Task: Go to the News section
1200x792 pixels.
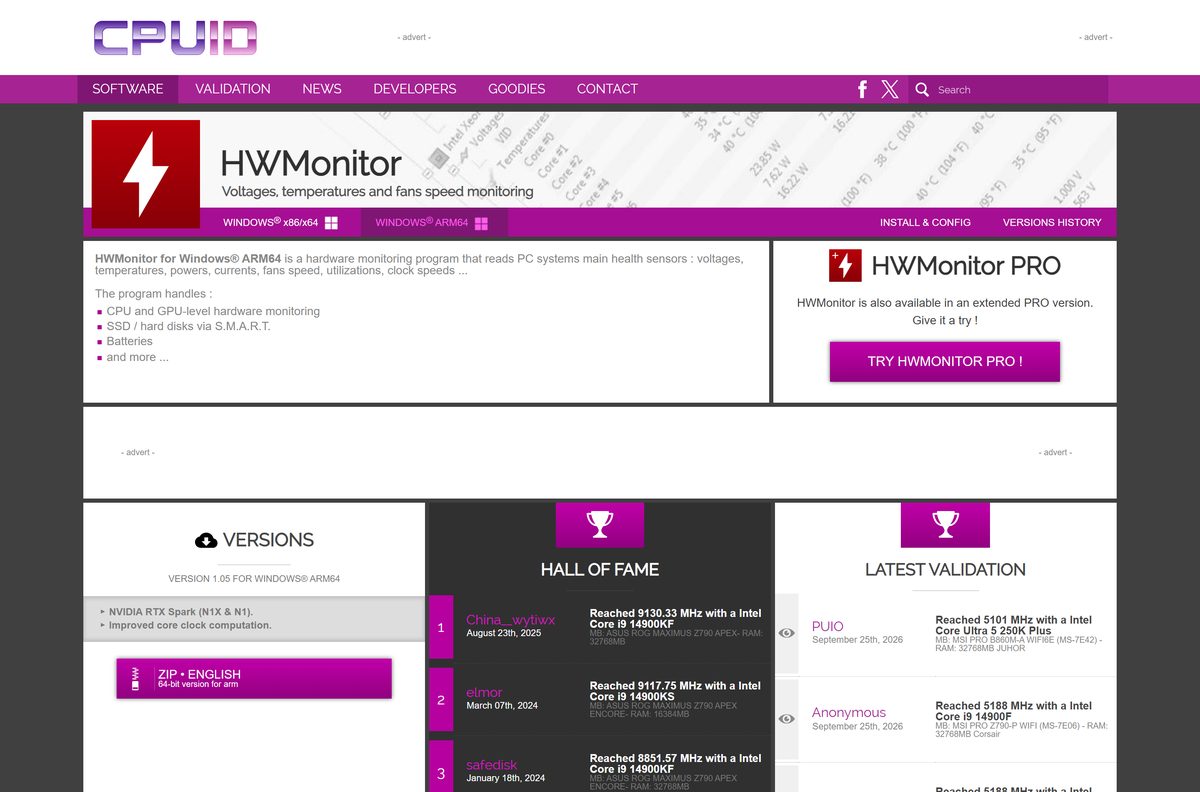Action: 322,89
